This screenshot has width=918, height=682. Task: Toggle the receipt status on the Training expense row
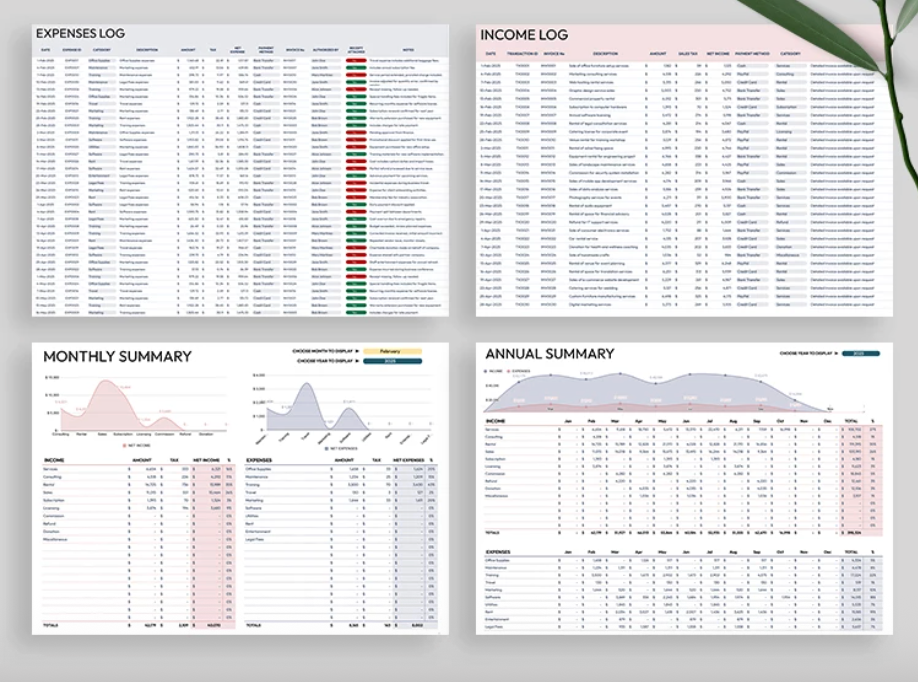coord(353,75)
